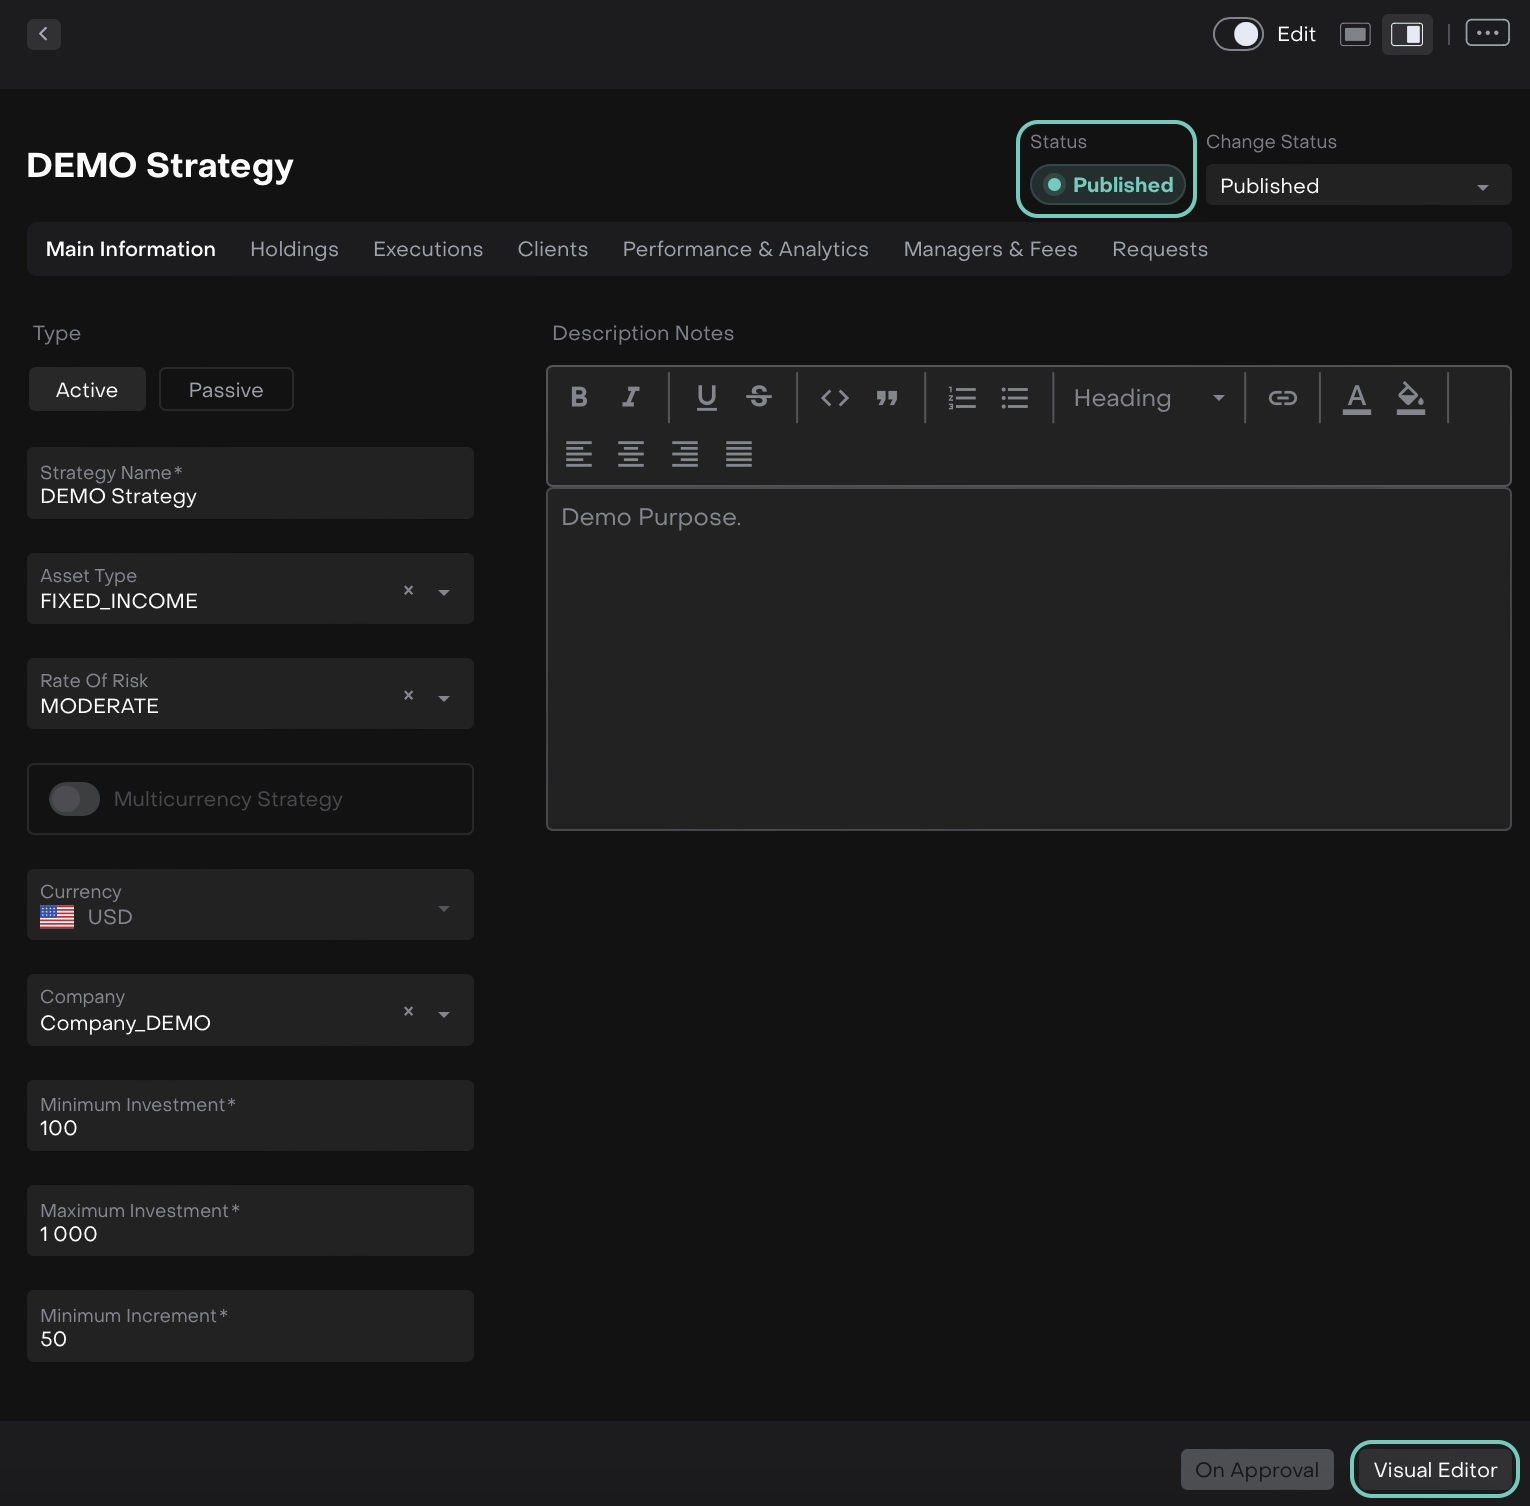The image size is (1530, 1506).
Task: Toggle italic text formatting
Action: point(630,397)
